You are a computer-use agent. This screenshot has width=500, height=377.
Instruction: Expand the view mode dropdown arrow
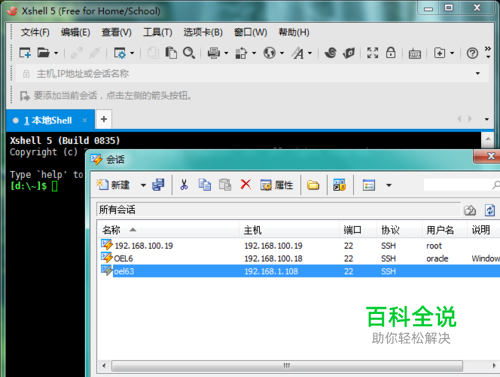(389, 185)
